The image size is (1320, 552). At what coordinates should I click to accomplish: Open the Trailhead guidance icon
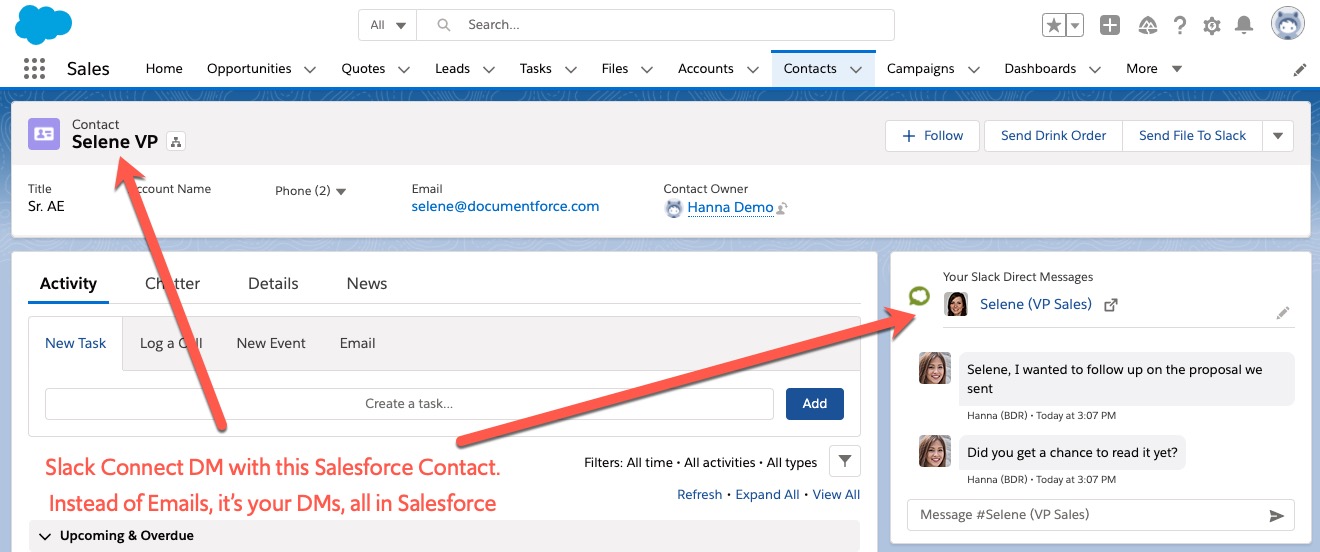(x=1148, y=25)
